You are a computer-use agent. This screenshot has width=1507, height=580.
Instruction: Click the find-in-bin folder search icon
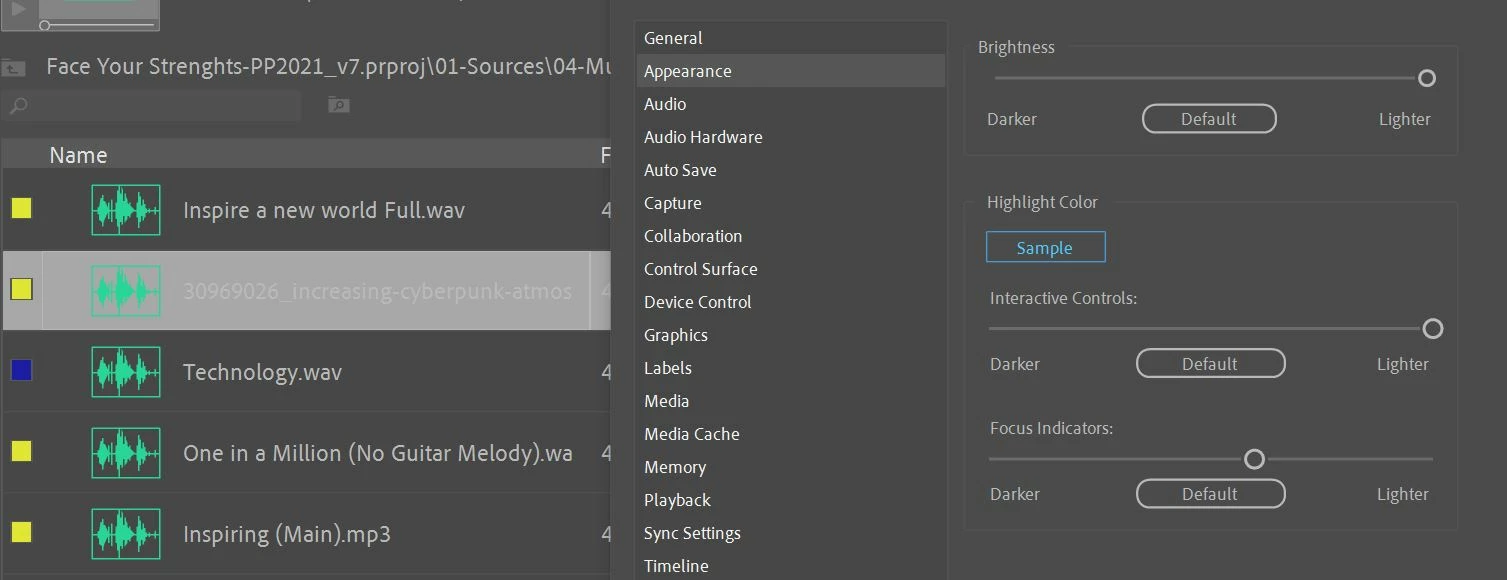[339, 105]
